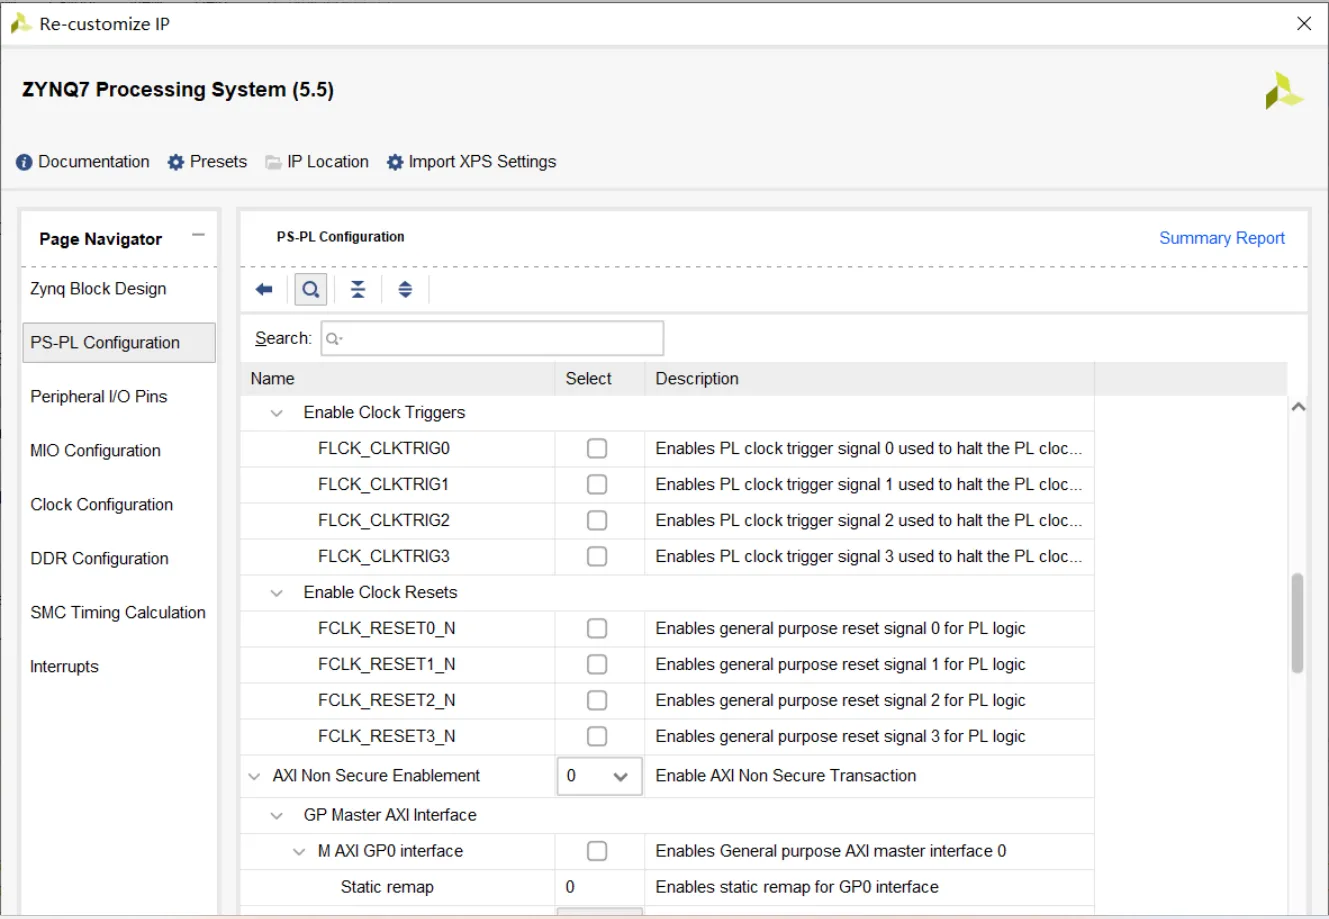The image size is (1329, 919).
Task: Check the FCLK_RESET0_N checkbox
Action: (597, 628)
